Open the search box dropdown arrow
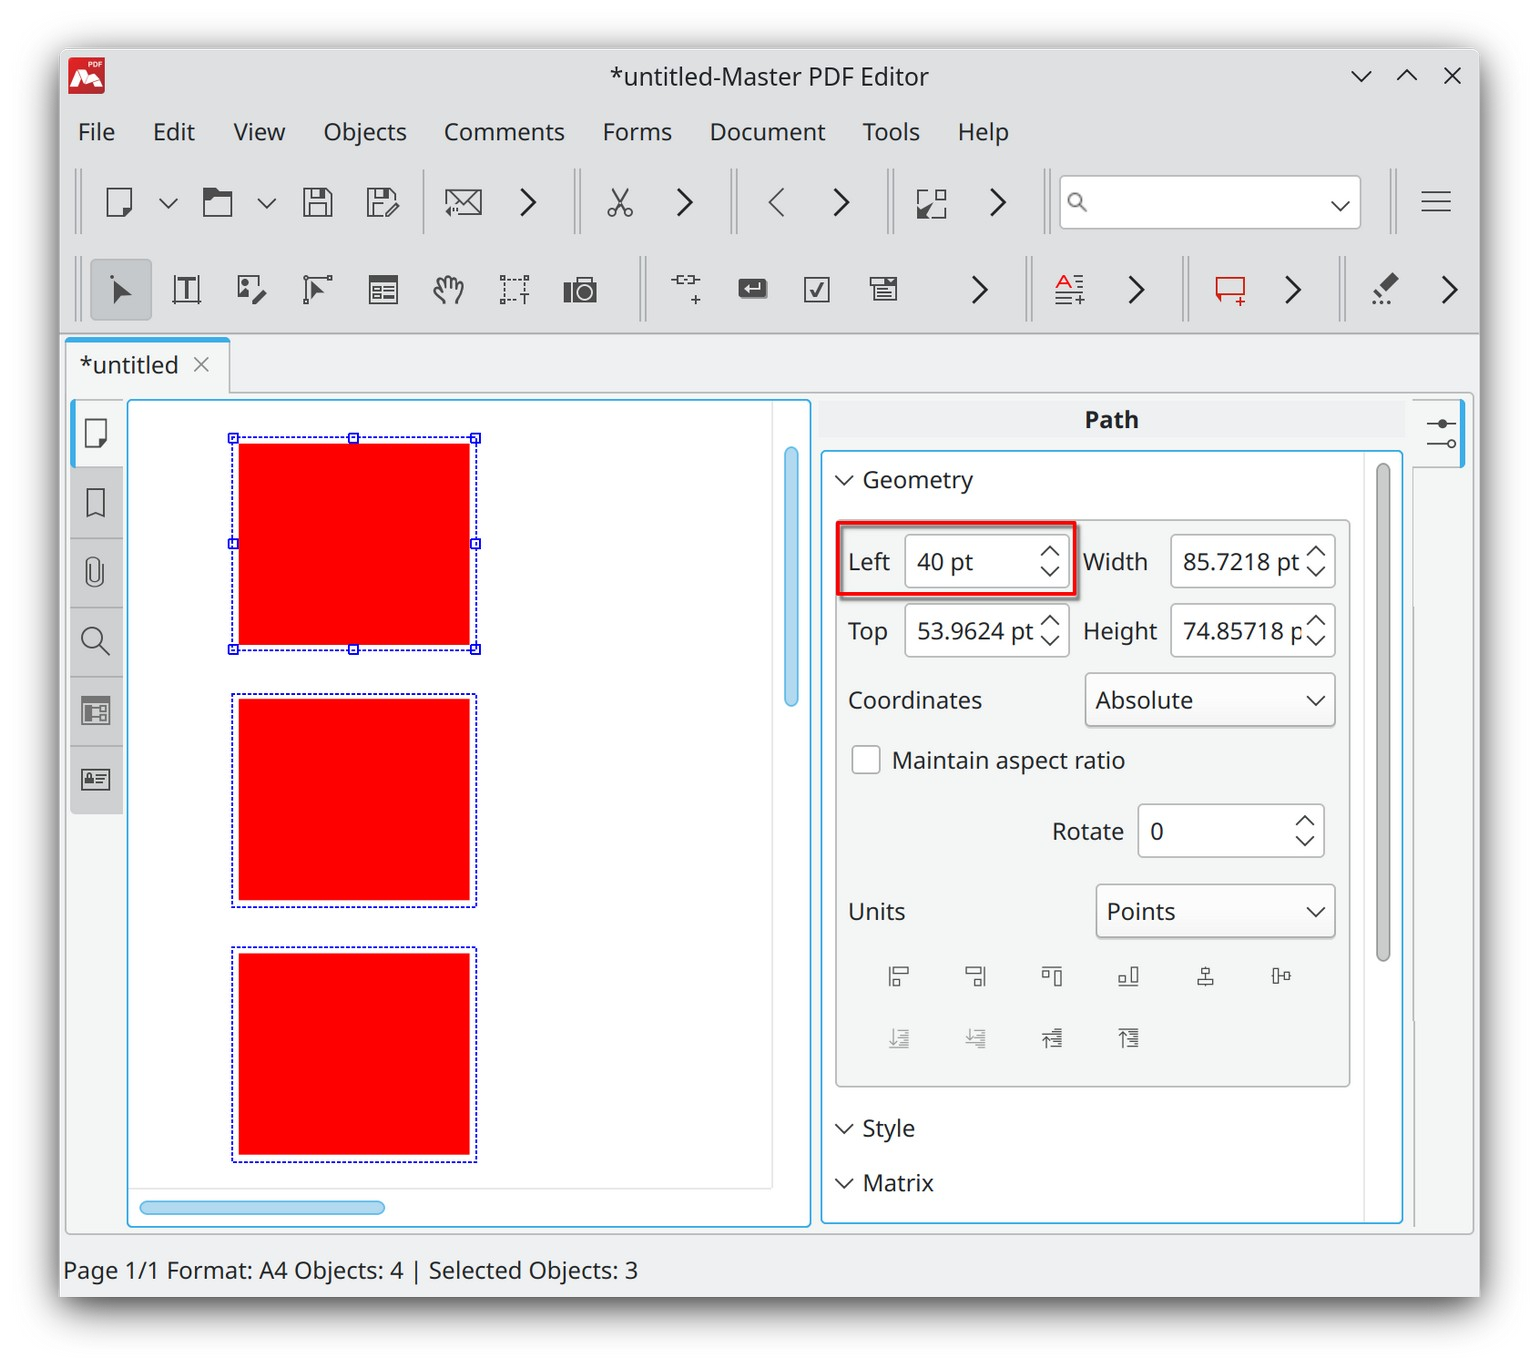This screenshot has height=1368, width=1539. point(1340,205)
